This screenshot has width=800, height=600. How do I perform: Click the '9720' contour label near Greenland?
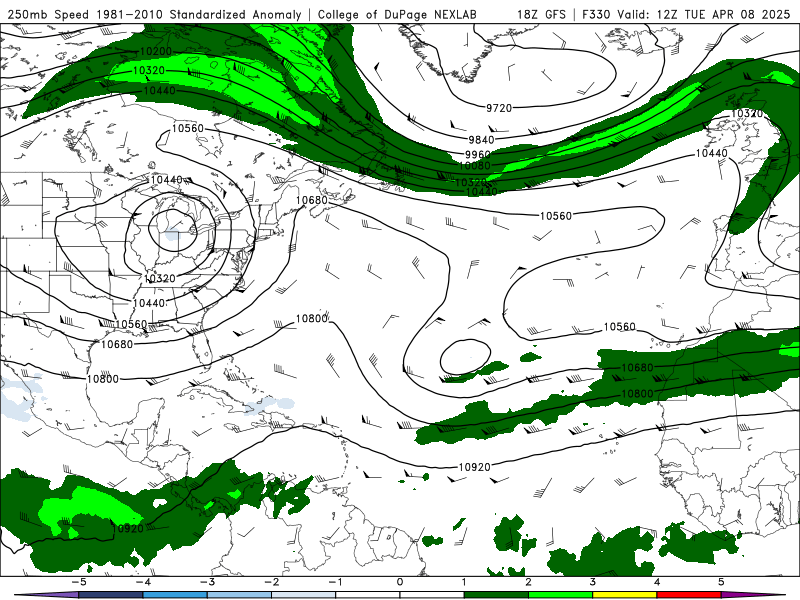pos(498,108)
